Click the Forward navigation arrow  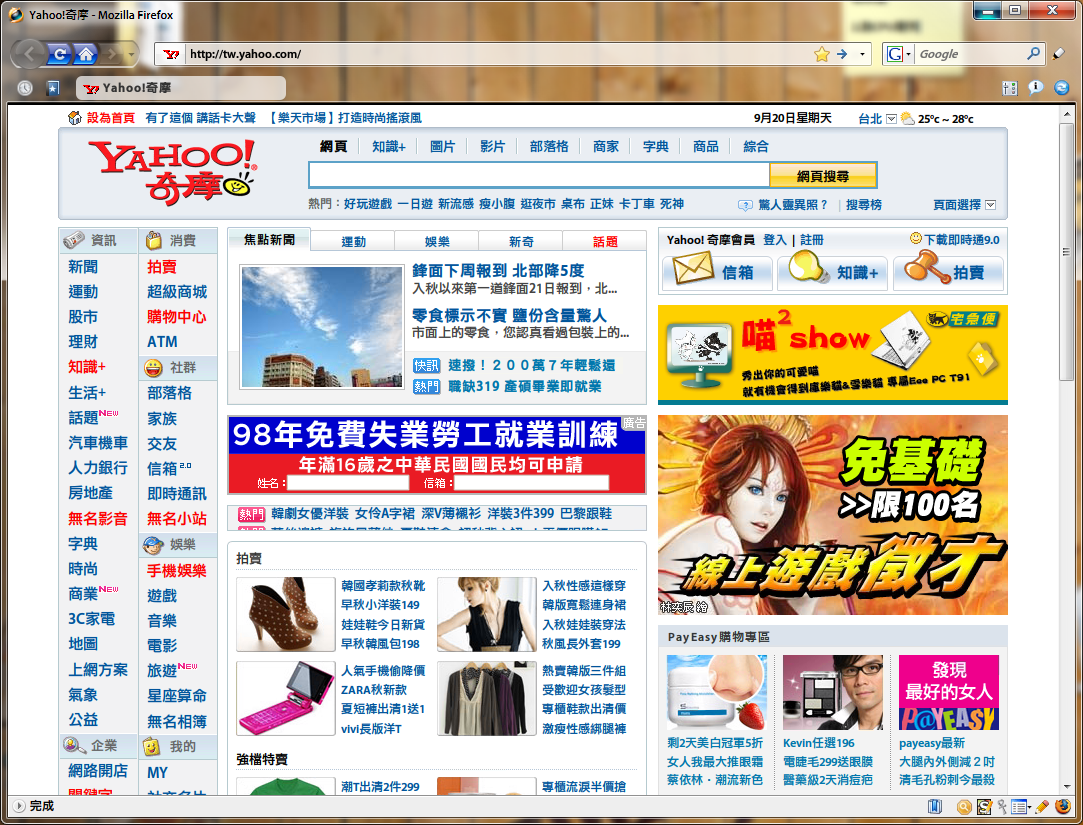112,54
